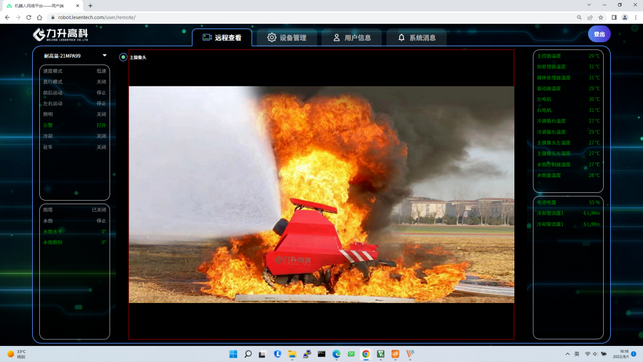Click the person icon on 用户信息 tab
643x362 pixels.
[x=336, y=37]
